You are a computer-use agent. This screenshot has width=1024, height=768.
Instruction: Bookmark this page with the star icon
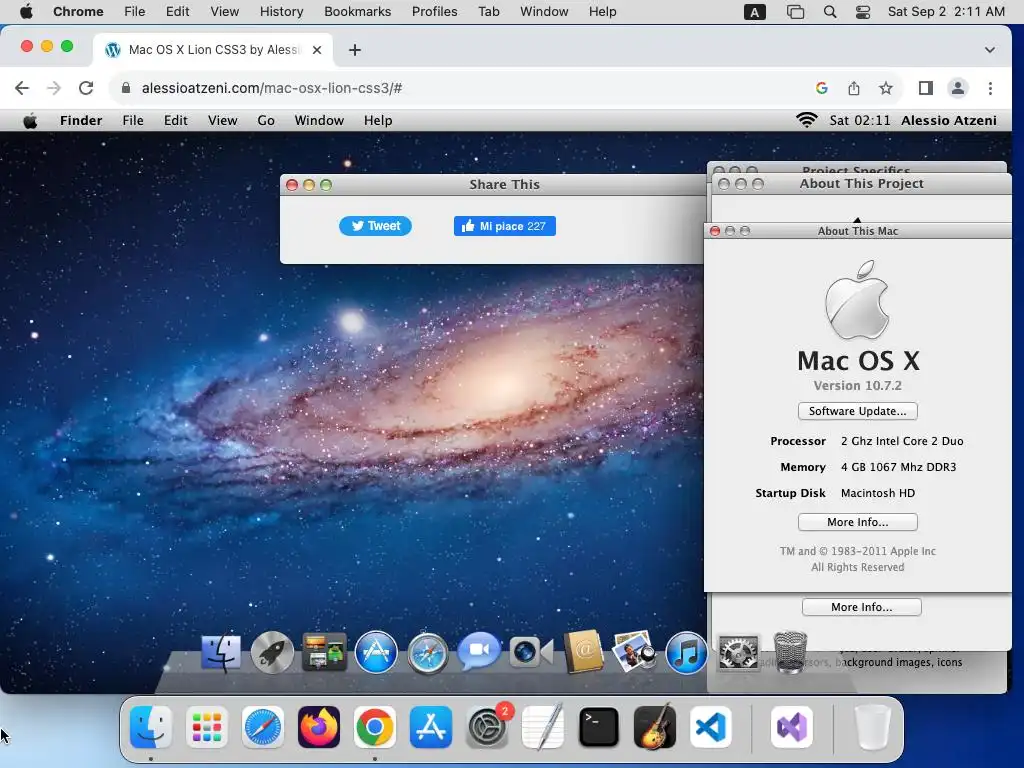(x=886, y=88)
